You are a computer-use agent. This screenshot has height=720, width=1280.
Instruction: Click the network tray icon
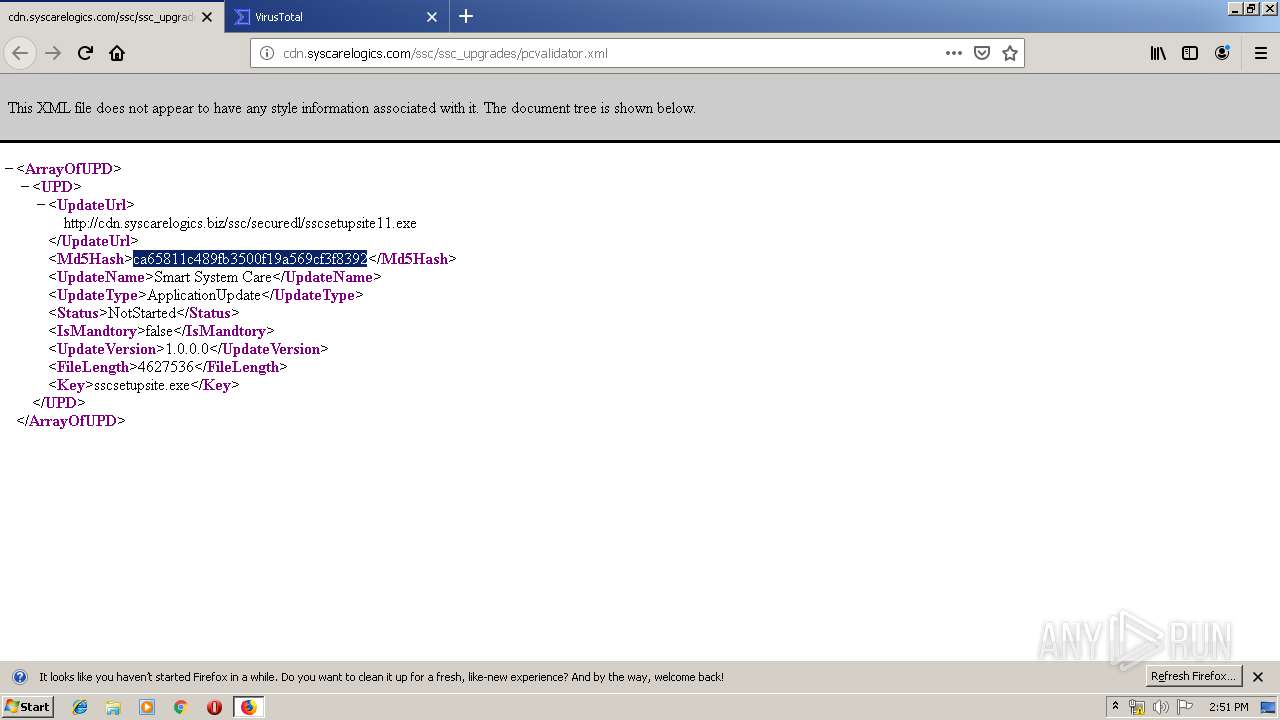click(1137, 707)
